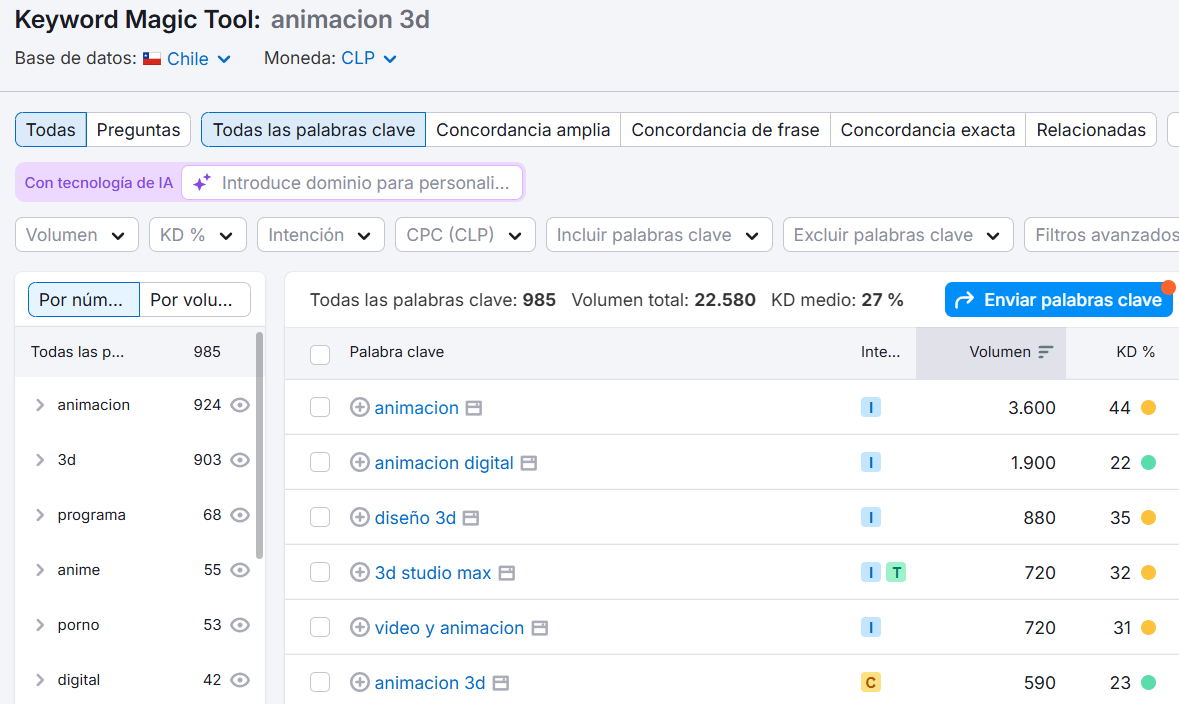1179x704 pixels.
Task: Open the Chile database dropdown
Action: pyautogui.click(x=187, y=59)
